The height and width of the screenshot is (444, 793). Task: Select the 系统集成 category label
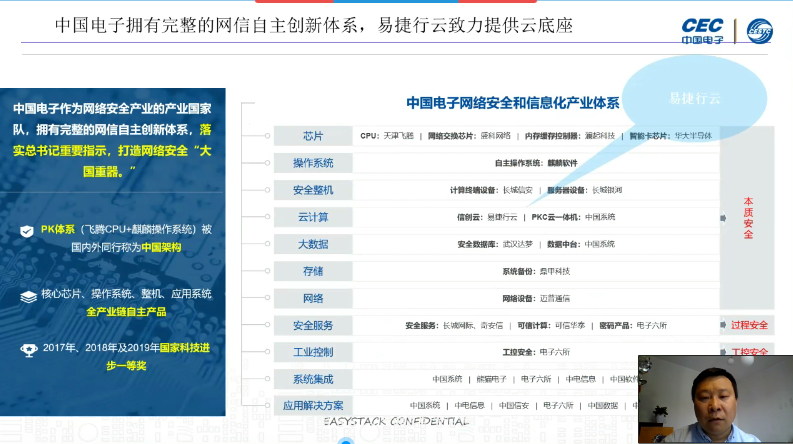[313, 379]
